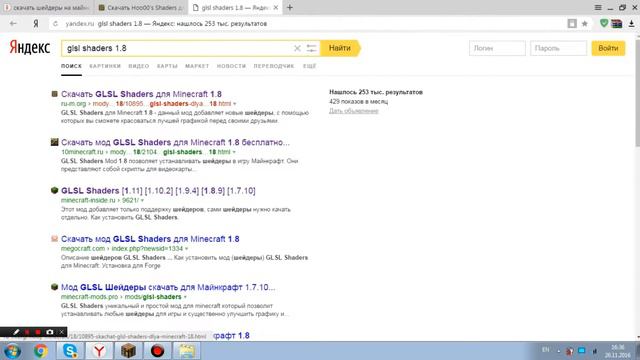The width and height of the screenshot is (640, 360).
Task: Open the File Explorer taskbar icon
Action: click(x=187, y=351)
